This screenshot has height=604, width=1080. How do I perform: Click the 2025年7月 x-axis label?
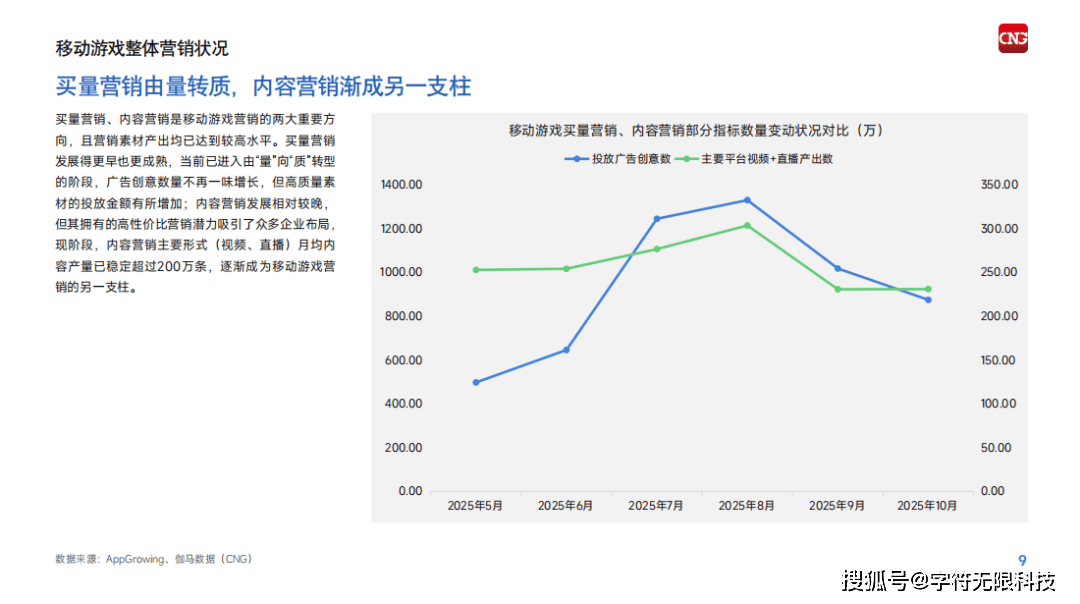656,506
